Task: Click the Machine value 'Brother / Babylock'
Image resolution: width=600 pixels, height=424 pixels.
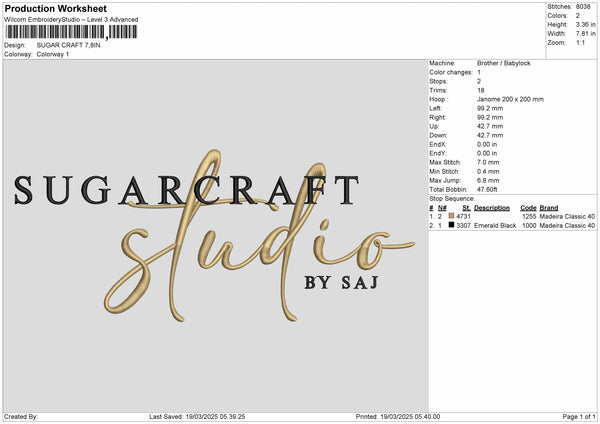Action: point(507,63)
